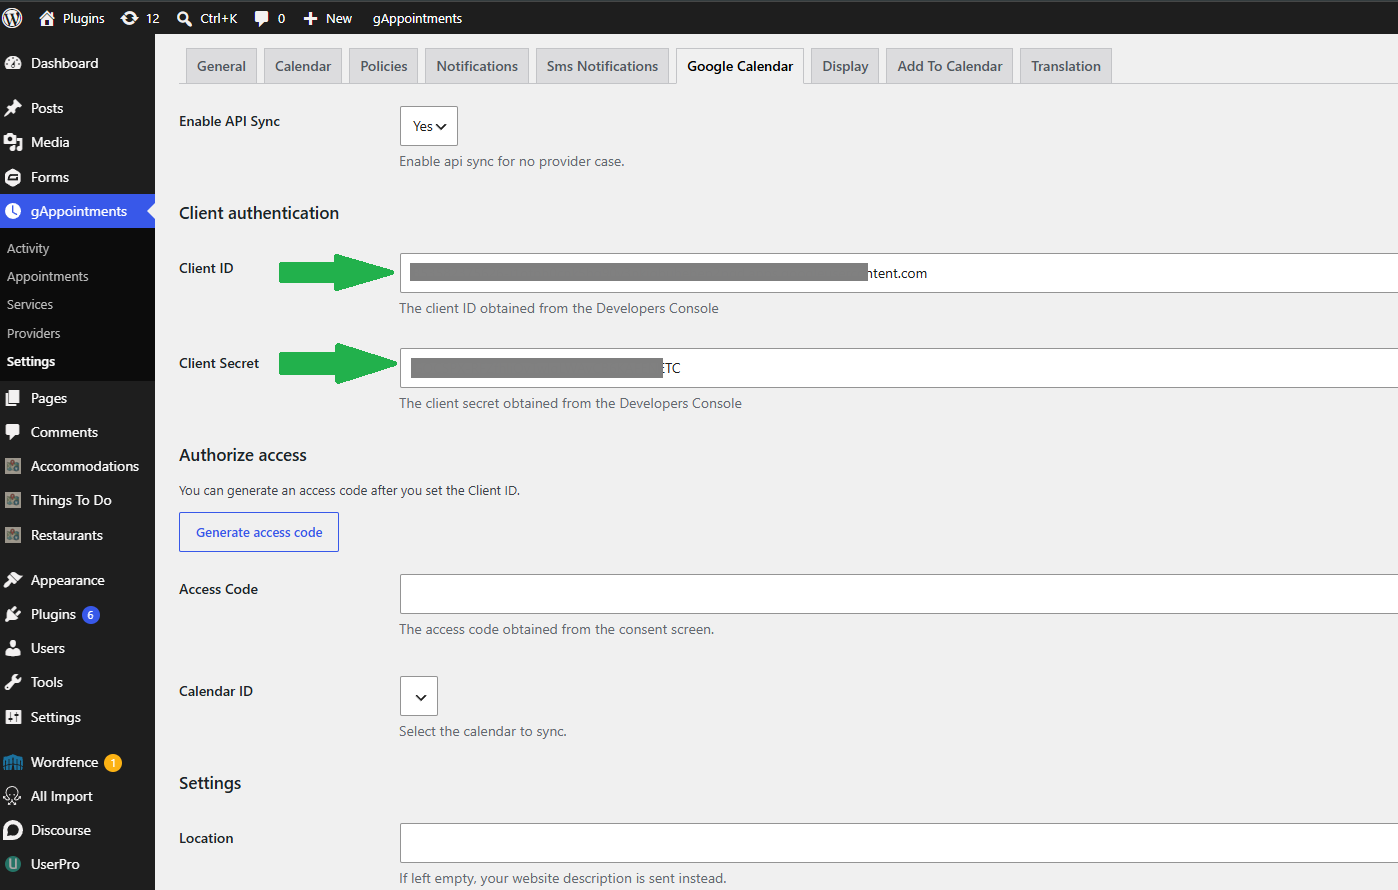
Task: Focus the Client Secret input field
Action: [x=899, y=368]
